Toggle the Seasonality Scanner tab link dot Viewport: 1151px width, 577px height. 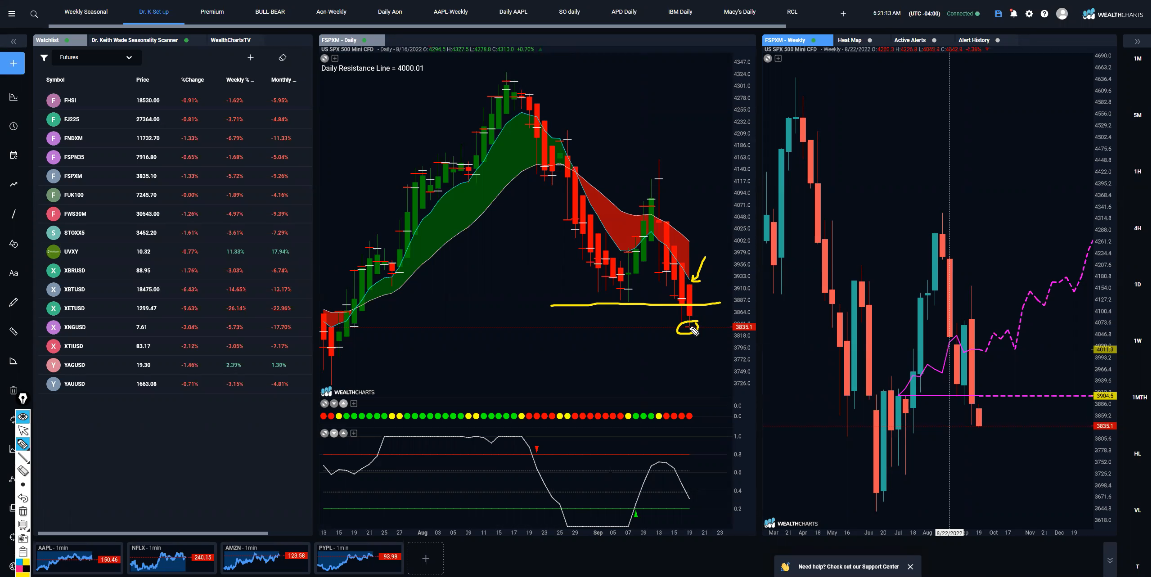point(186,40)
